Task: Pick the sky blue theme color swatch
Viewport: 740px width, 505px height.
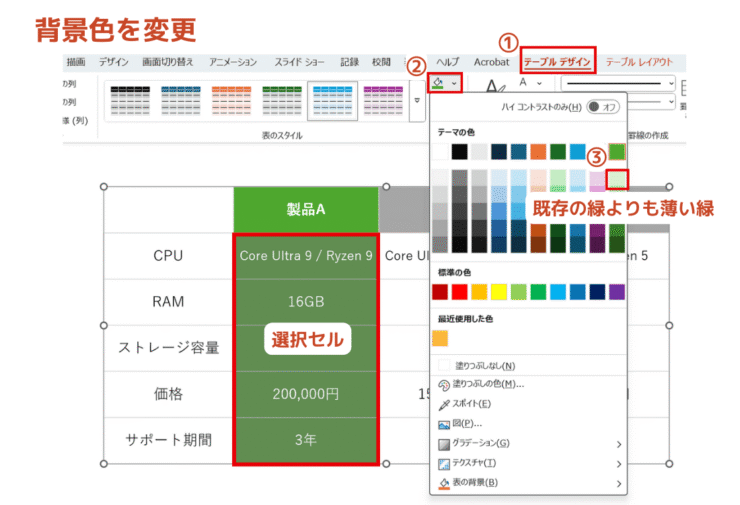Action: tap(578, 152)
